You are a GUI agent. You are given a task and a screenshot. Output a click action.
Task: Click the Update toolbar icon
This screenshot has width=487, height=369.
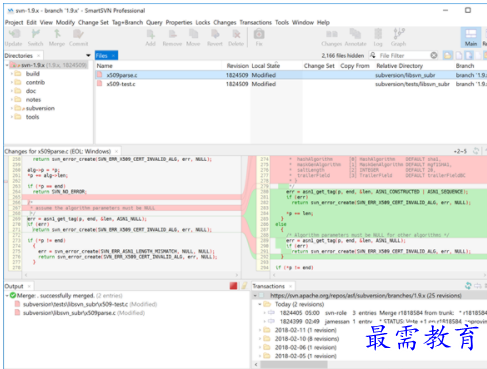(x=14, y=38)
